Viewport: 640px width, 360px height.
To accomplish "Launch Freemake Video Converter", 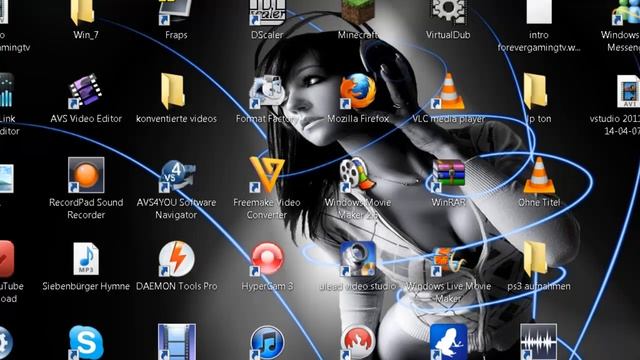I will (x=267, y=175).
